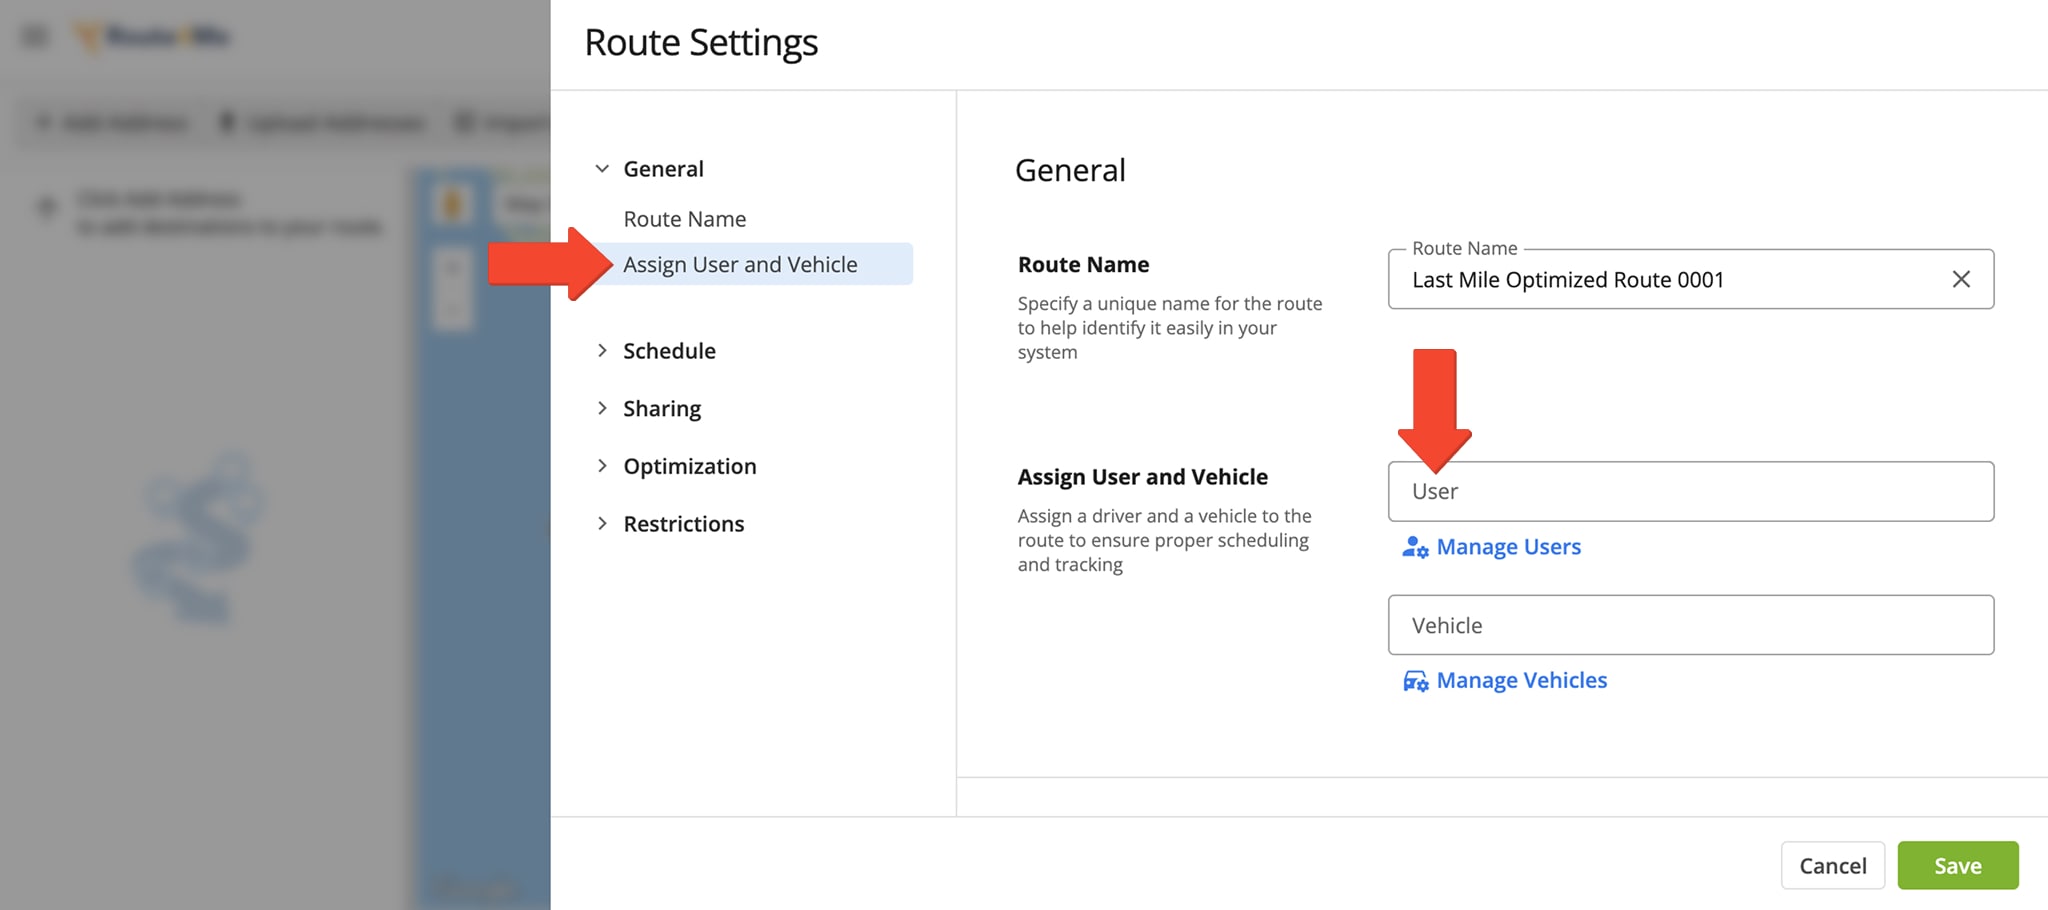Click the green Save button
Image resolution: width=2048 pixels, height=910 pixels.
coord(1958,865)
